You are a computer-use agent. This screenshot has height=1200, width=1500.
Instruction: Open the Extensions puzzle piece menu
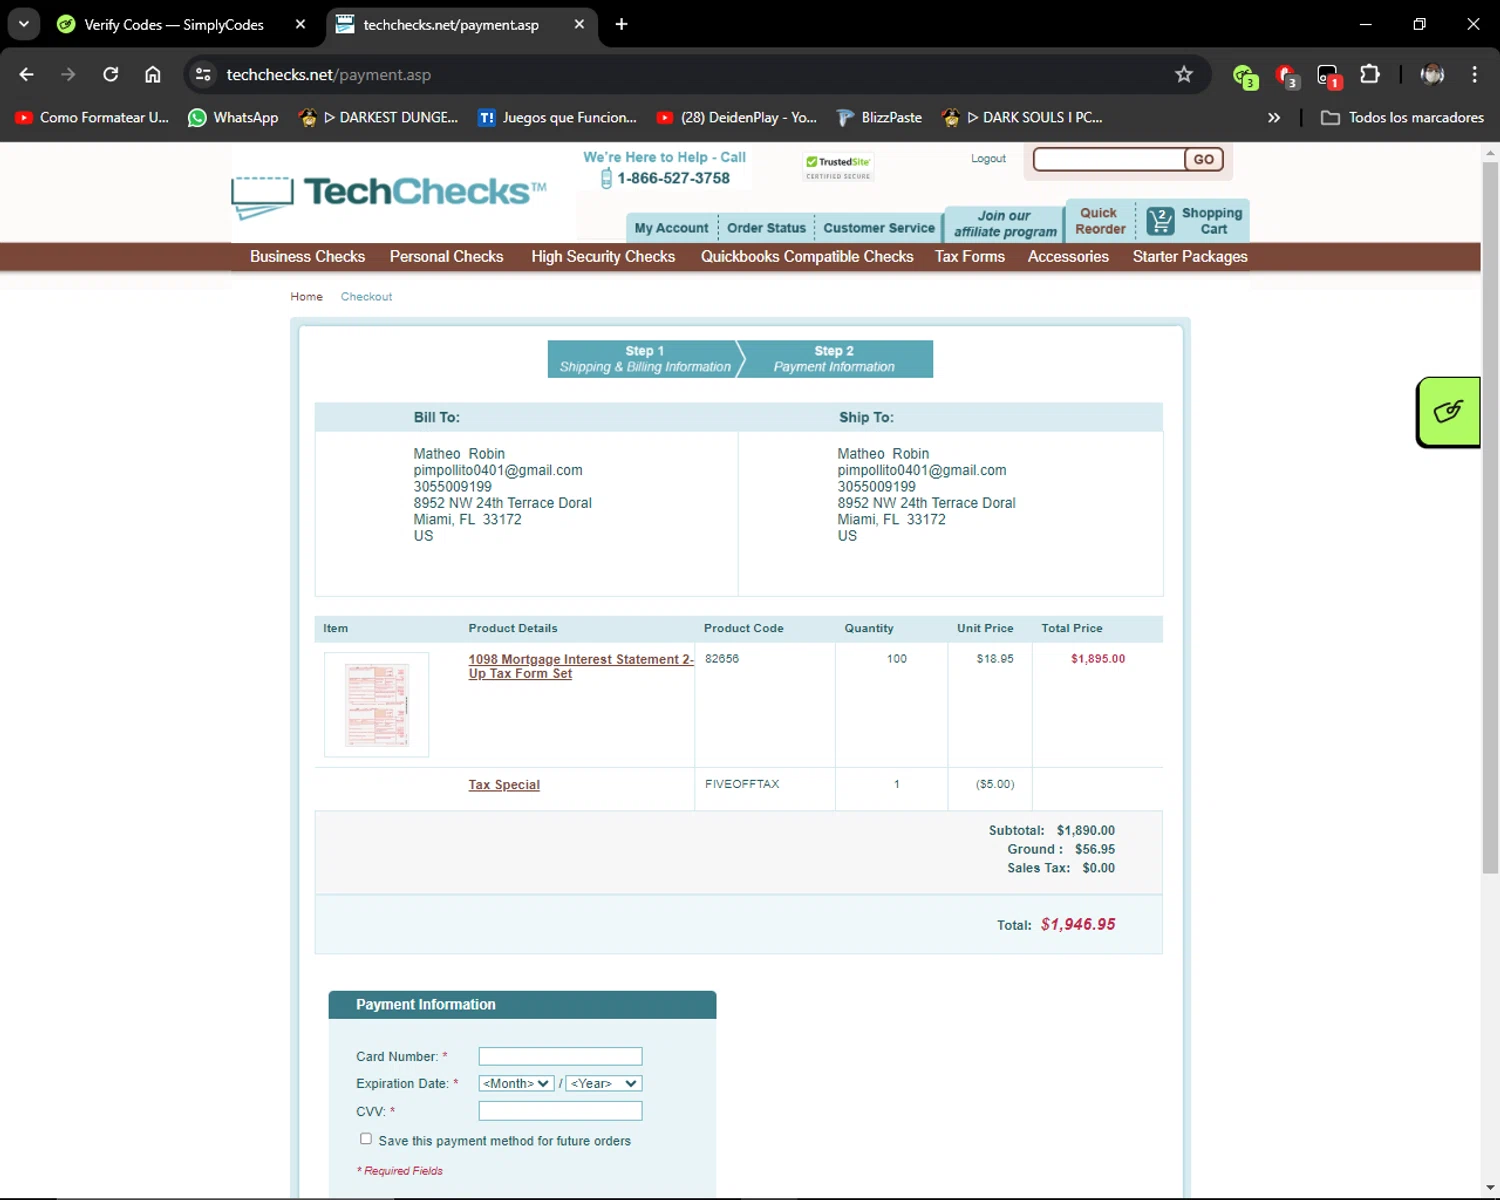click(1370, 74)
